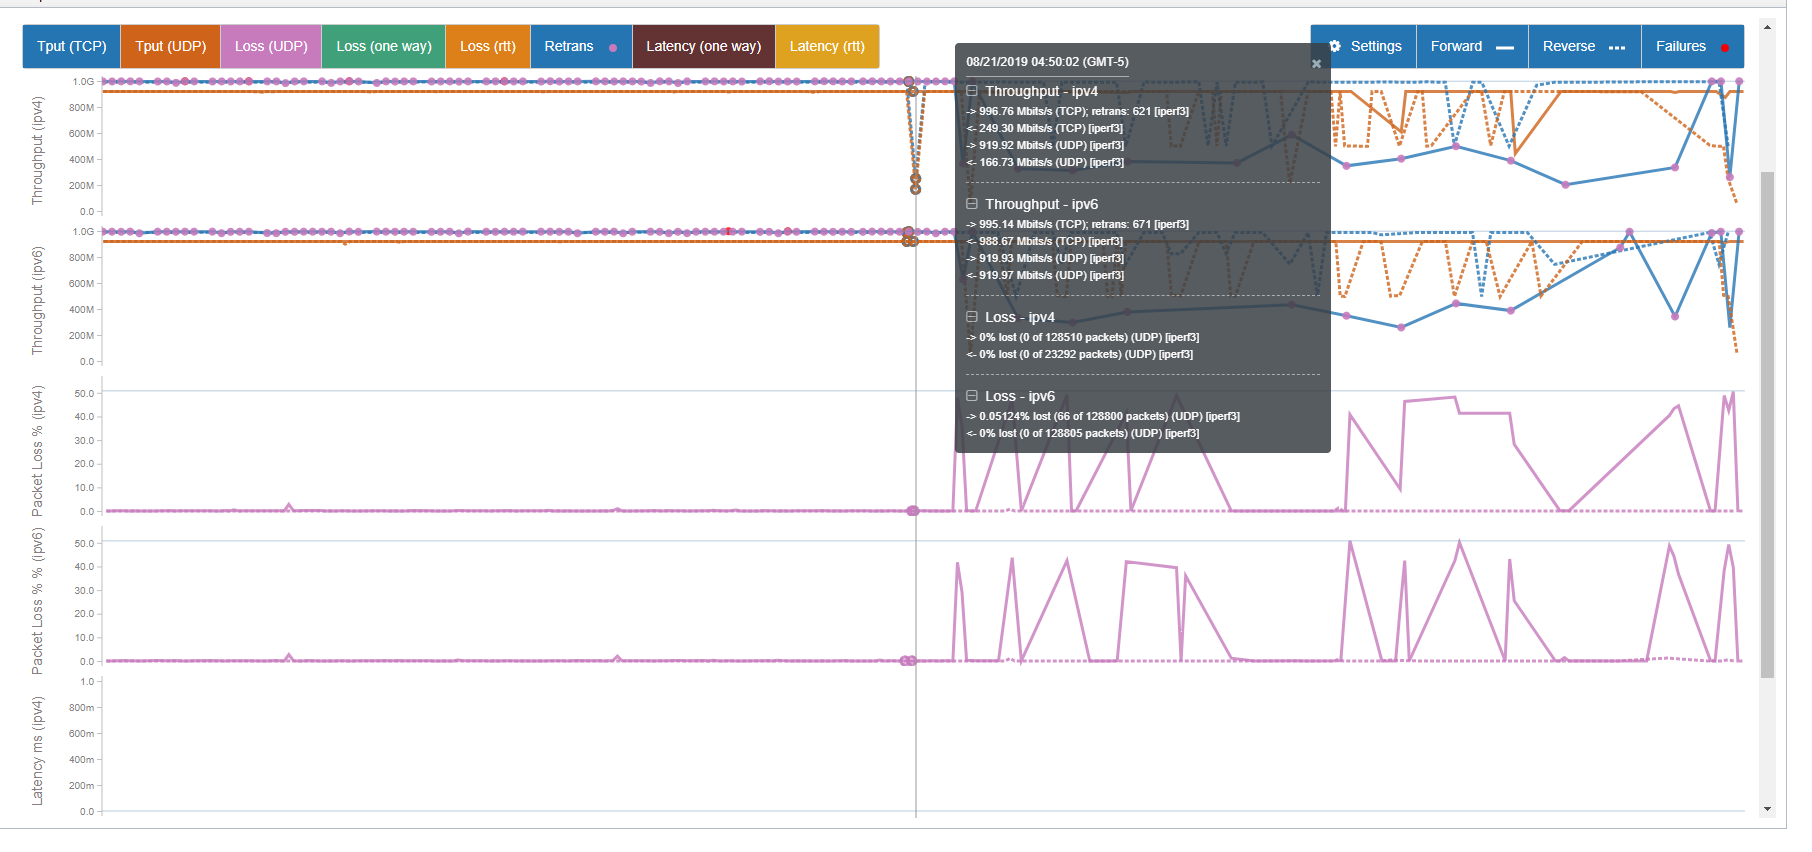Click the Latency ms (ipv4) axis label
1812x852 pixels.
[x=38, y=752]
